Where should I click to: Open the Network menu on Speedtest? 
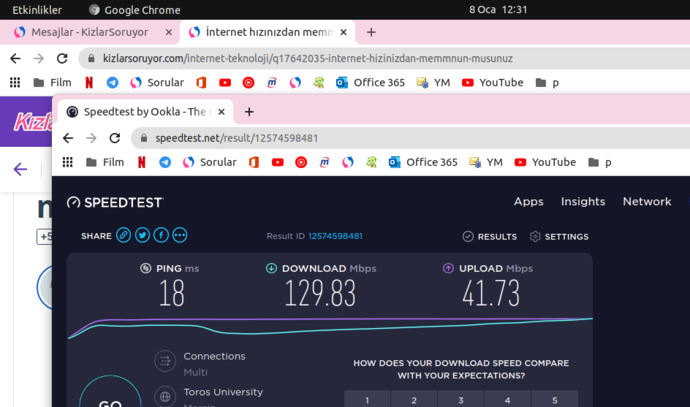647,202
